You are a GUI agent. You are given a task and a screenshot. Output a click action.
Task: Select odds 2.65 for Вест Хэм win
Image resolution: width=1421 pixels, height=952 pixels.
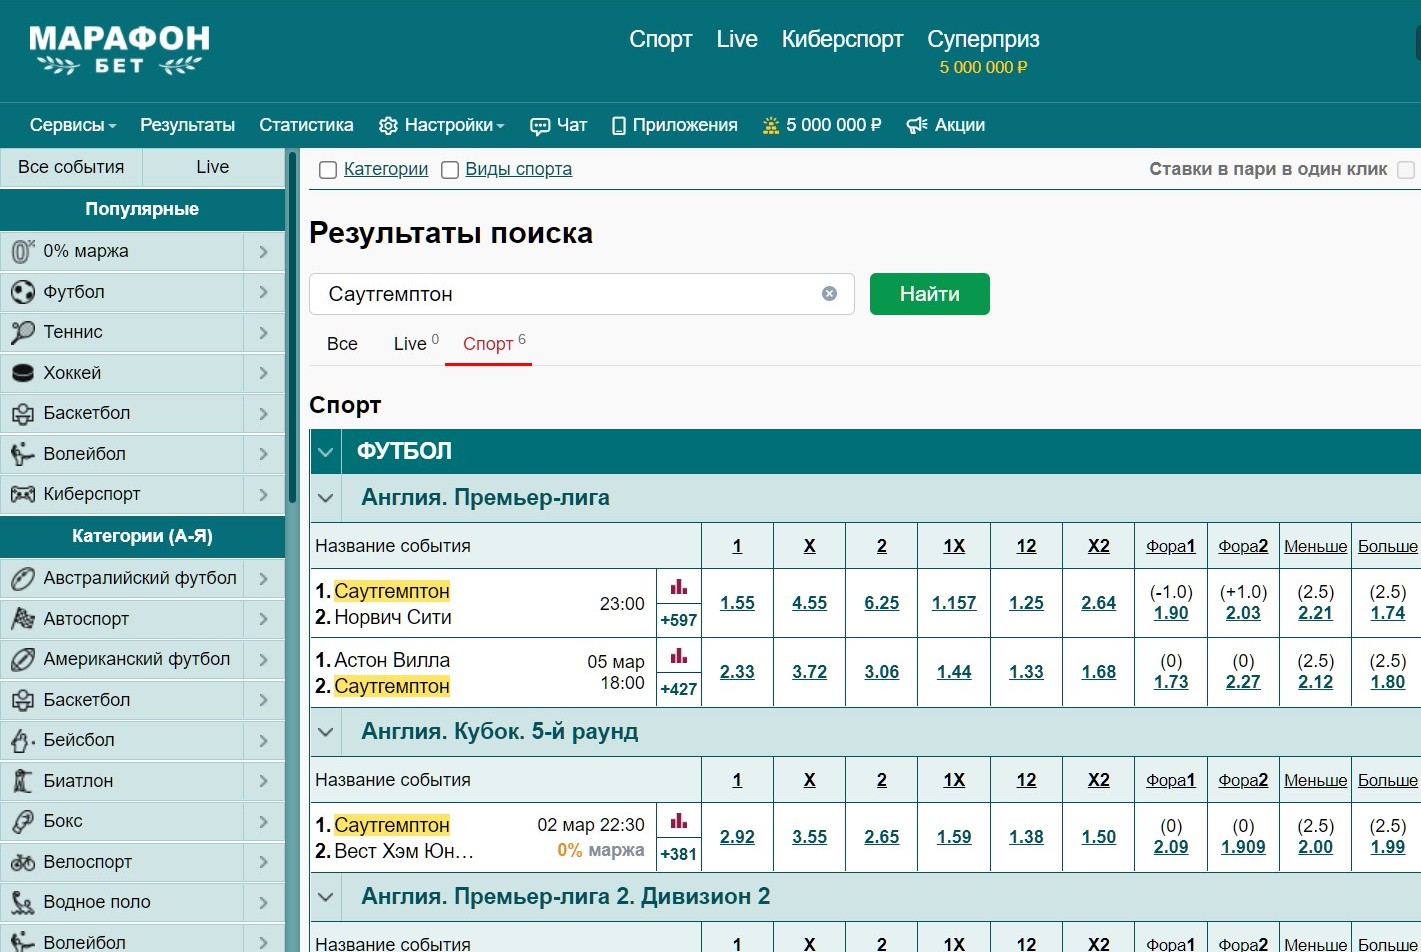tap(882, 837)
